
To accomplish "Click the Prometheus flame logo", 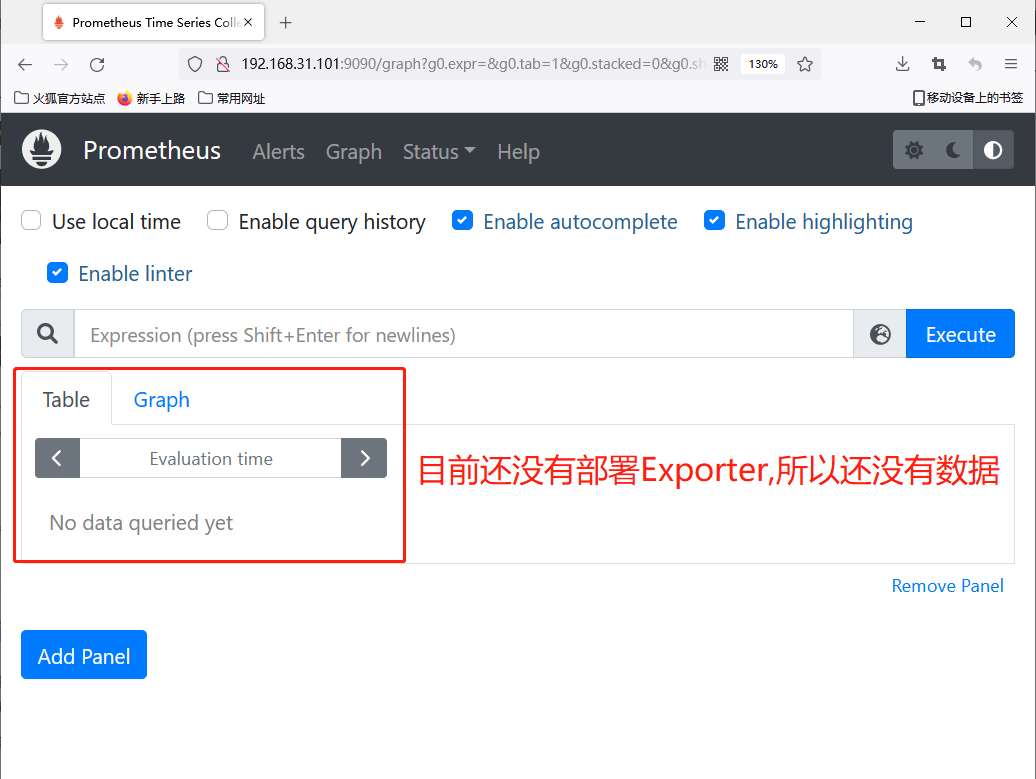I will pyautogui.click(x=42, y=150).
